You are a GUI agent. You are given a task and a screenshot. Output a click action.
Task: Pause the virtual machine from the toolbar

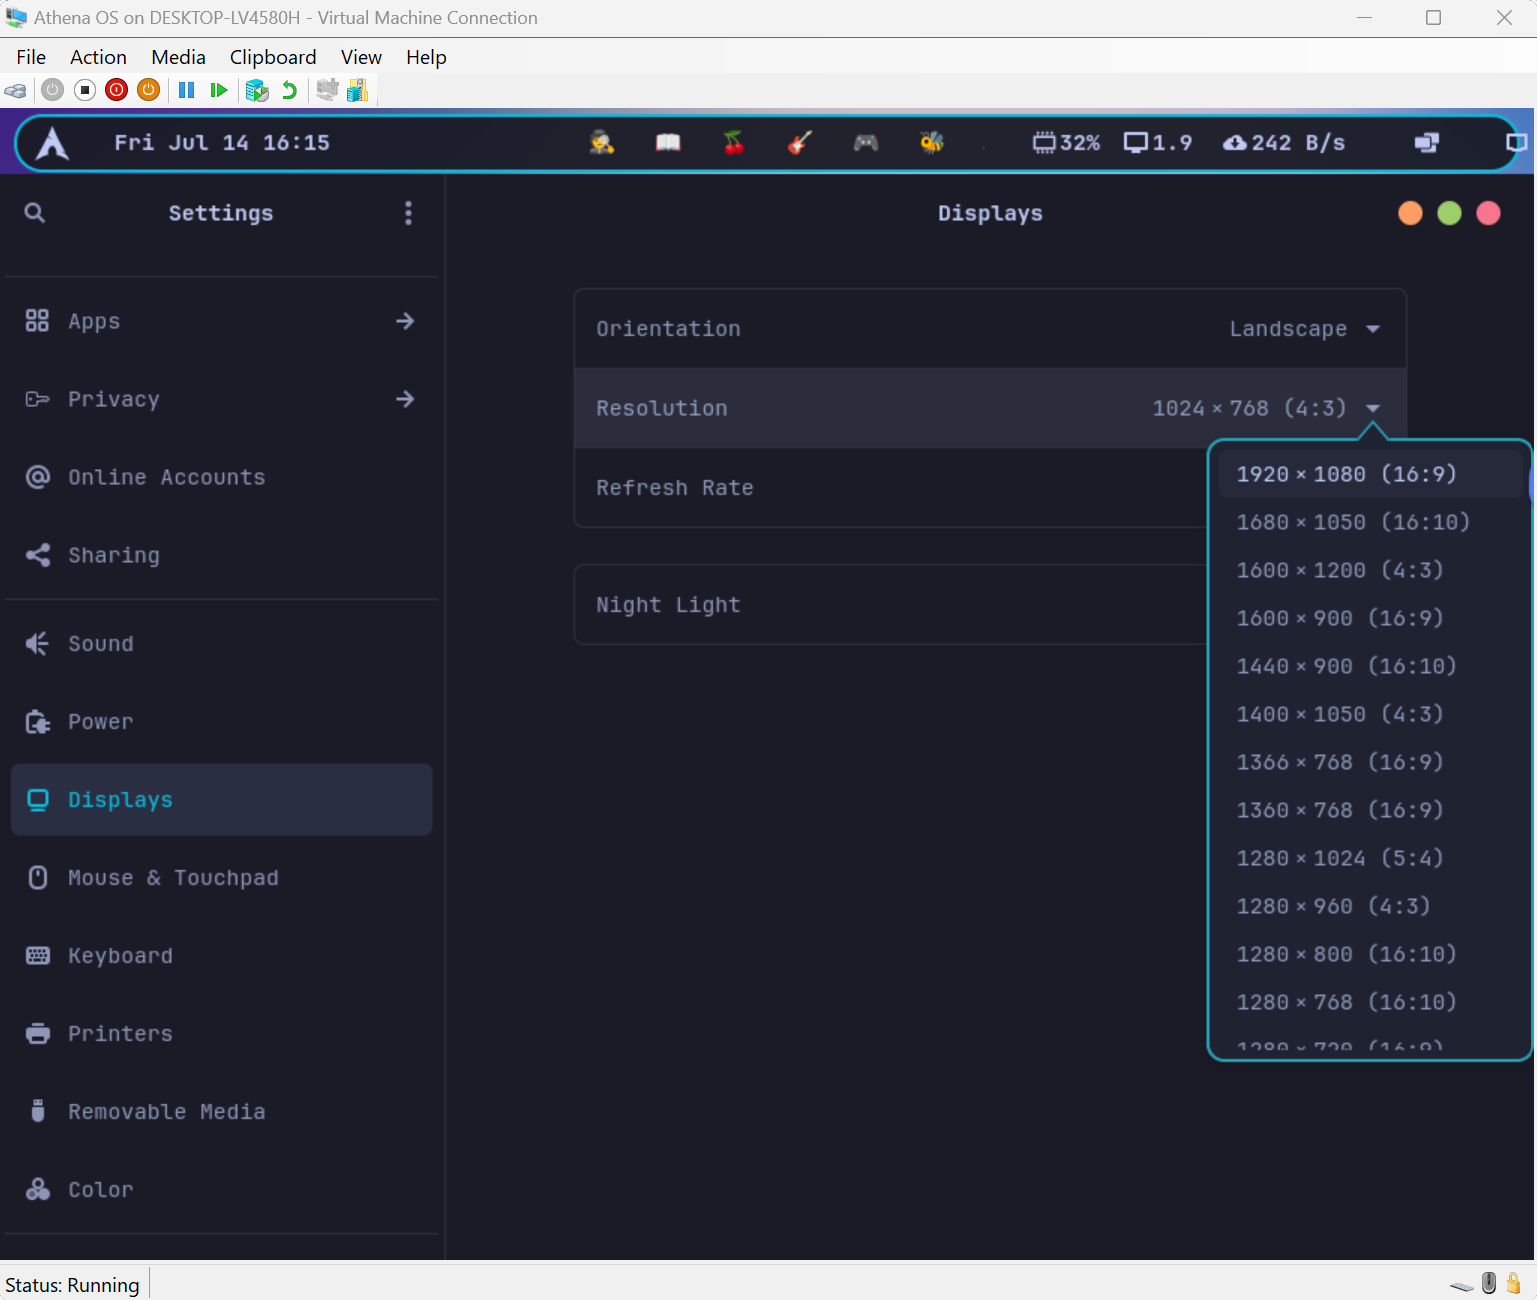186,91
